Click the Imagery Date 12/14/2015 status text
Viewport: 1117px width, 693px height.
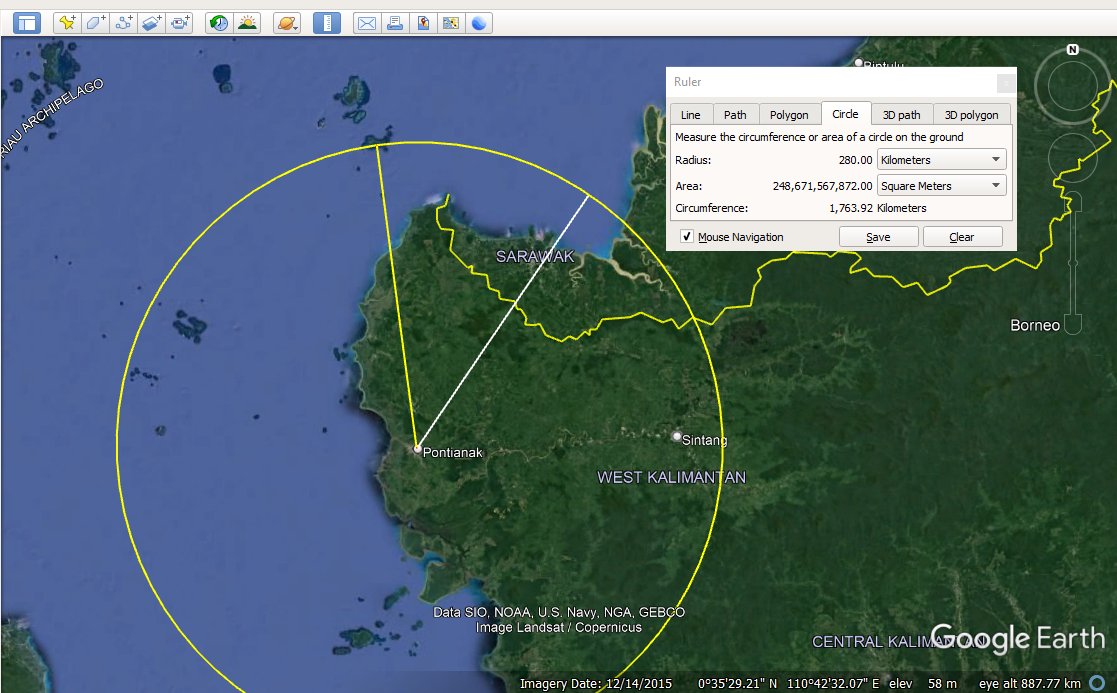pyautogui.click(x=596, y=684)
